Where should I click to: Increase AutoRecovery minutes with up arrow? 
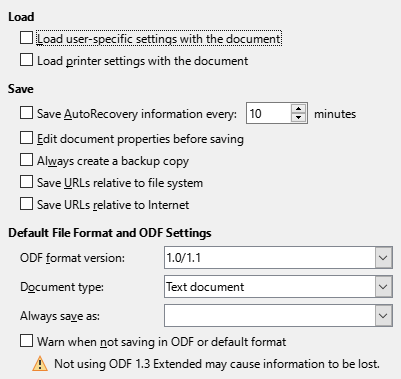tap(299, 109)
